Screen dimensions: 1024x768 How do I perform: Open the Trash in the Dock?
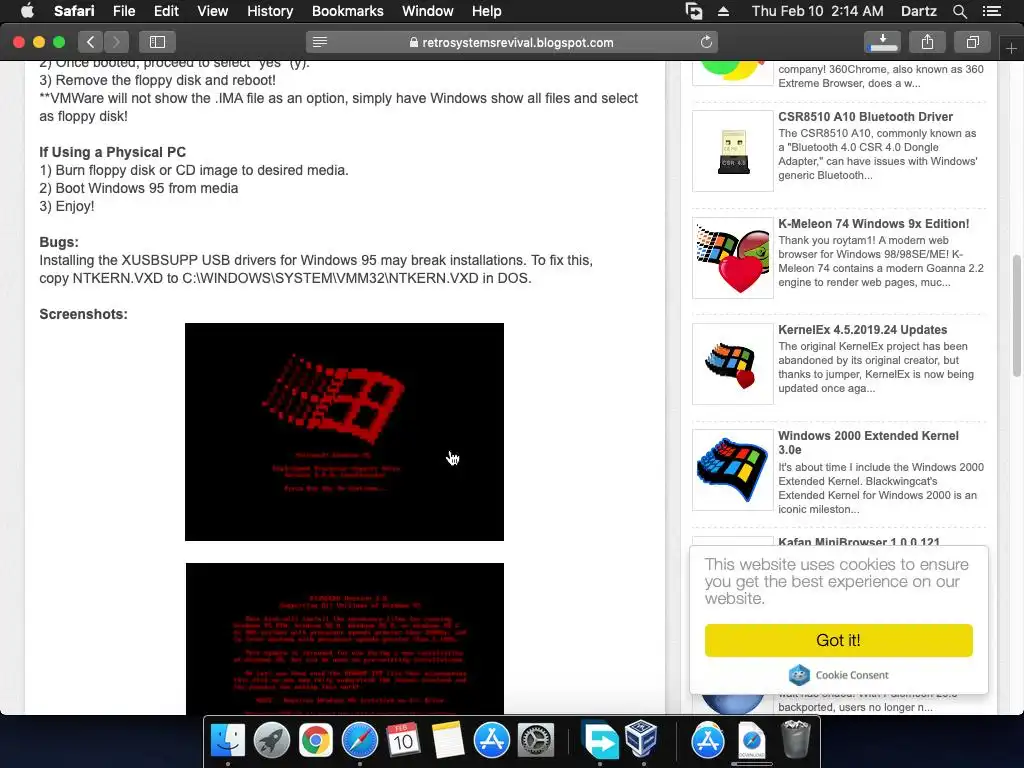click(795, 740)
